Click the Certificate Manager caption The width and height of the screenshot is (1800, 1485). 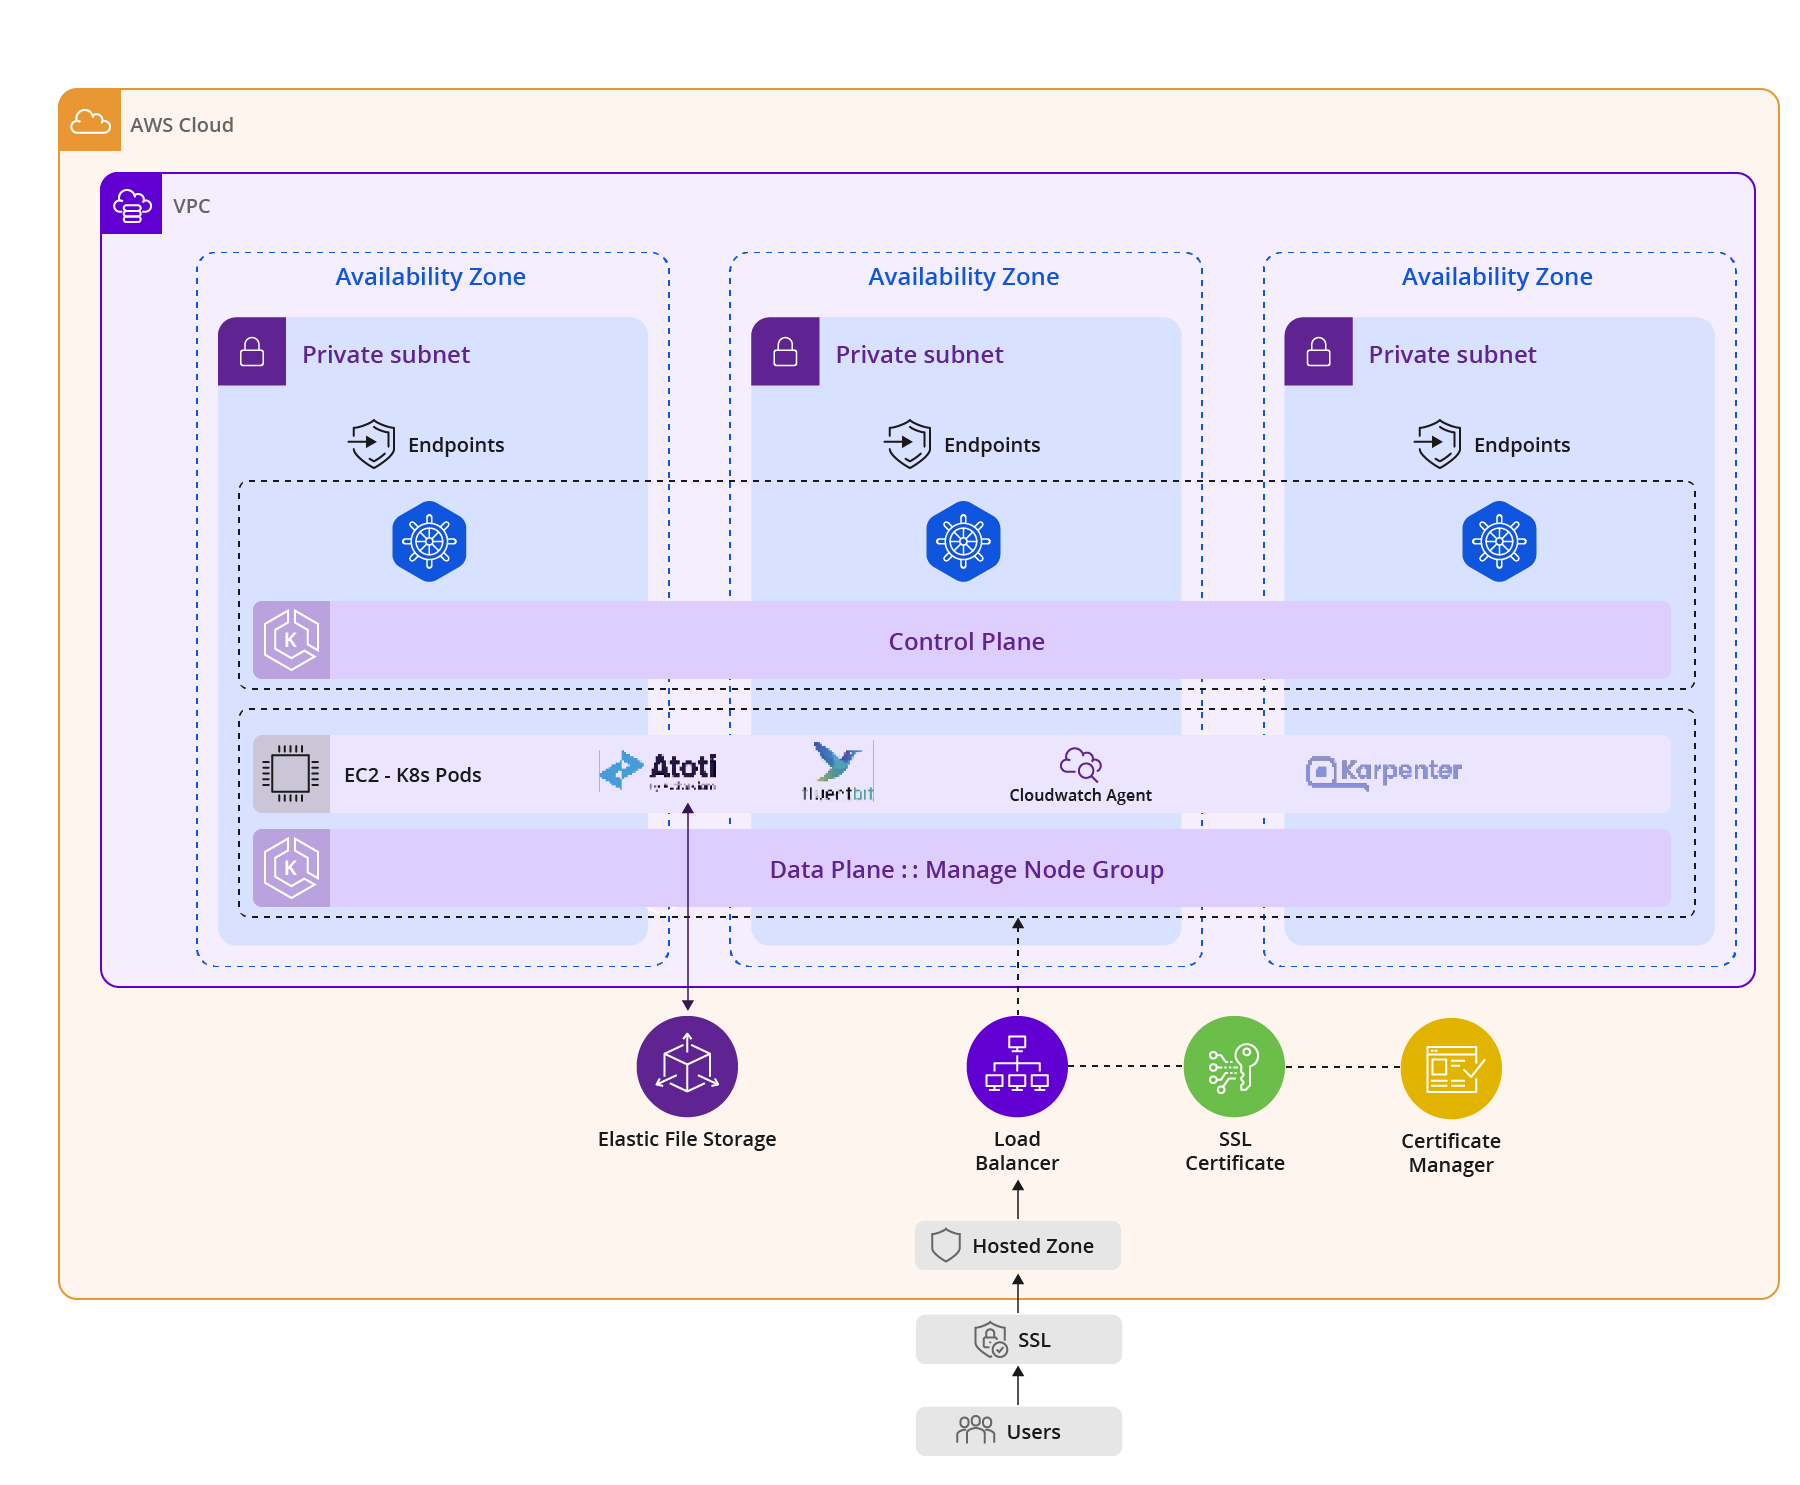[1451, 1153]
